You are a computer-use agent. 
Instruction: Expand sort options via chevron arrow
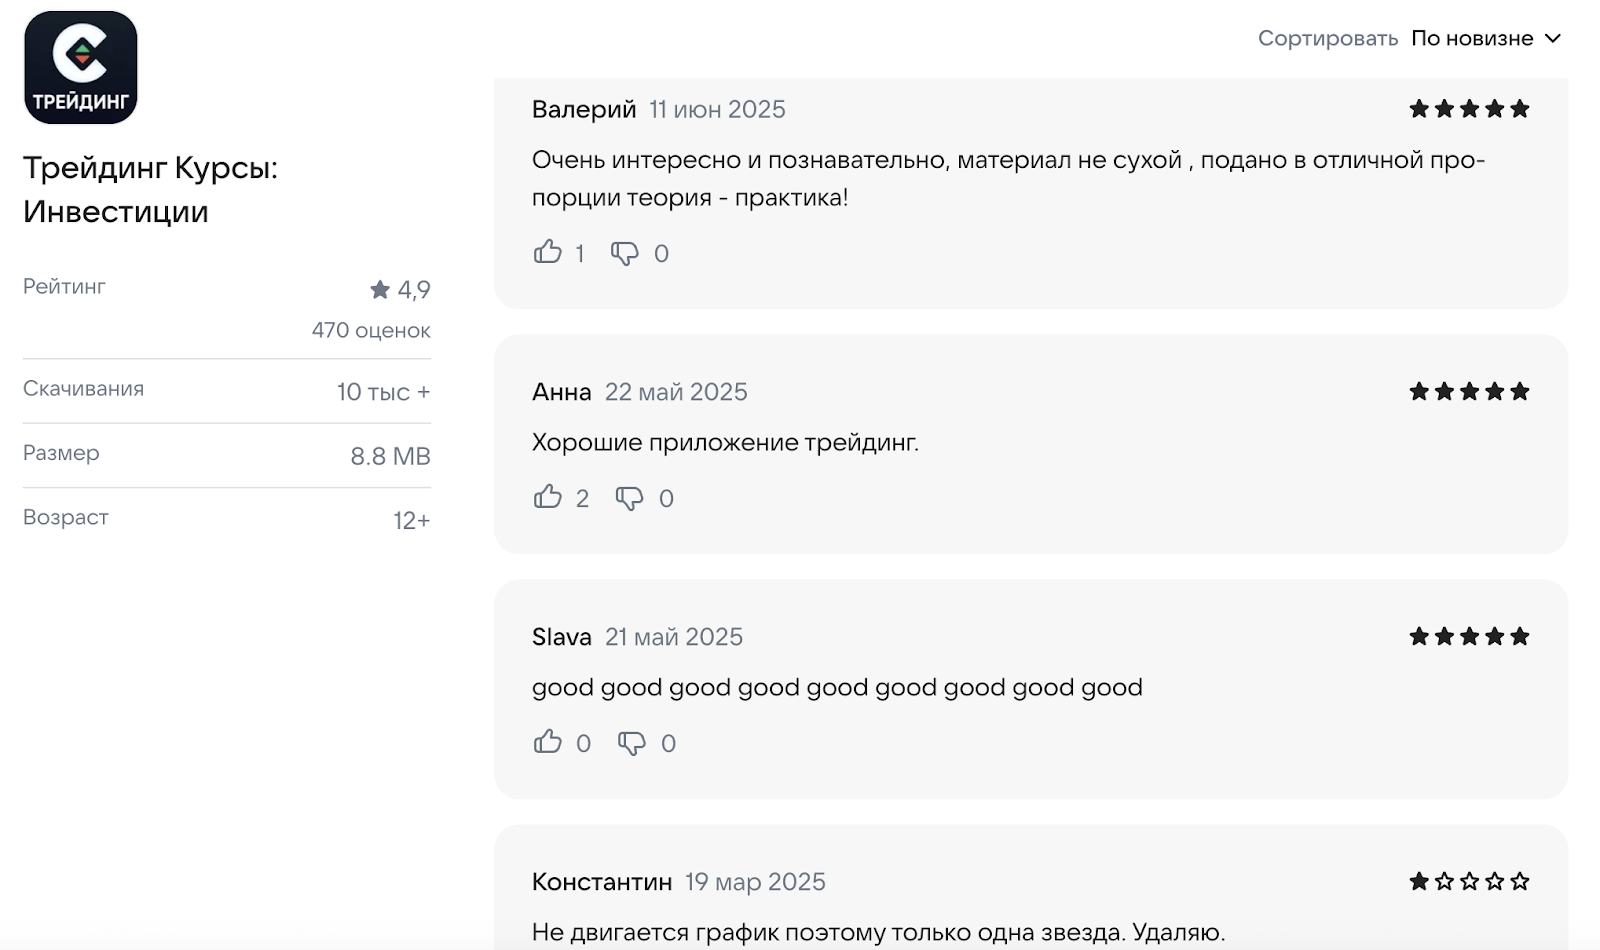pyautogui.click(x=1552, y=39)
